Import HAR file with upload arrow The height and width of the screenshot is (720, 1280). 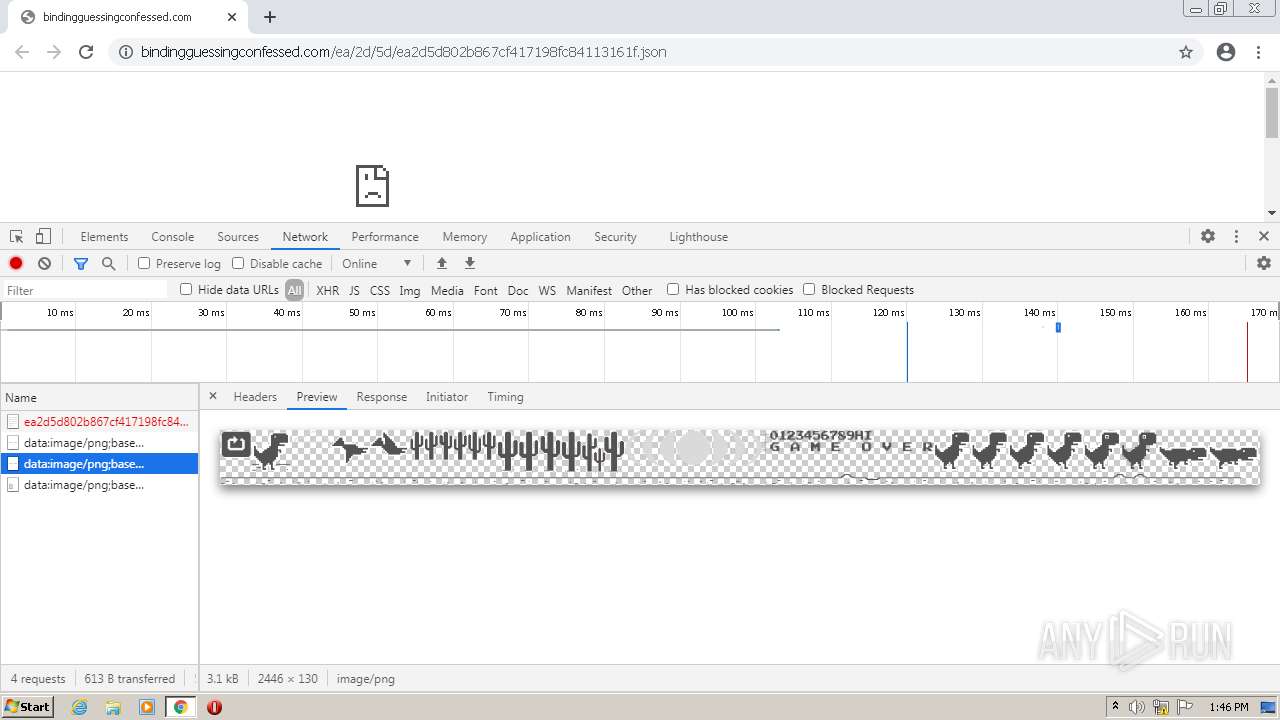coord(441,263)
